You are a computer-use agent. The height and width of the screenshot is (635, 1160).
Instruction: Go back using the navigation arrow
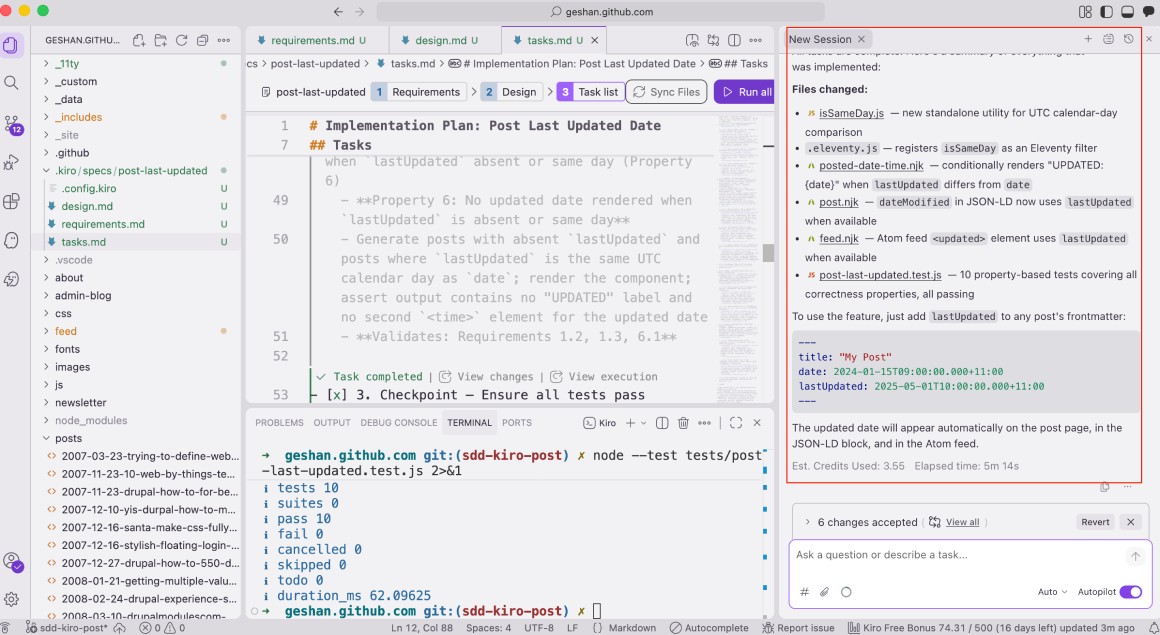tap(338, 12)
